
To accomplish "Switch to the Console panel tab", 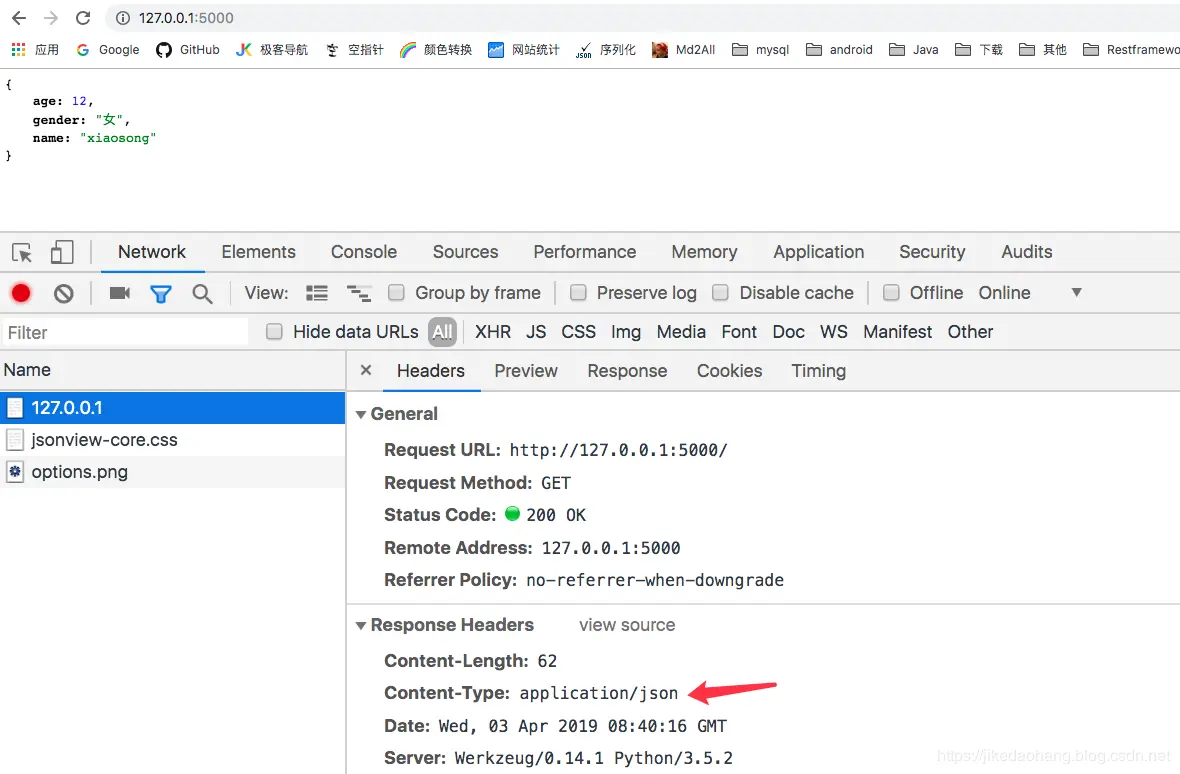I will (363, 252).
